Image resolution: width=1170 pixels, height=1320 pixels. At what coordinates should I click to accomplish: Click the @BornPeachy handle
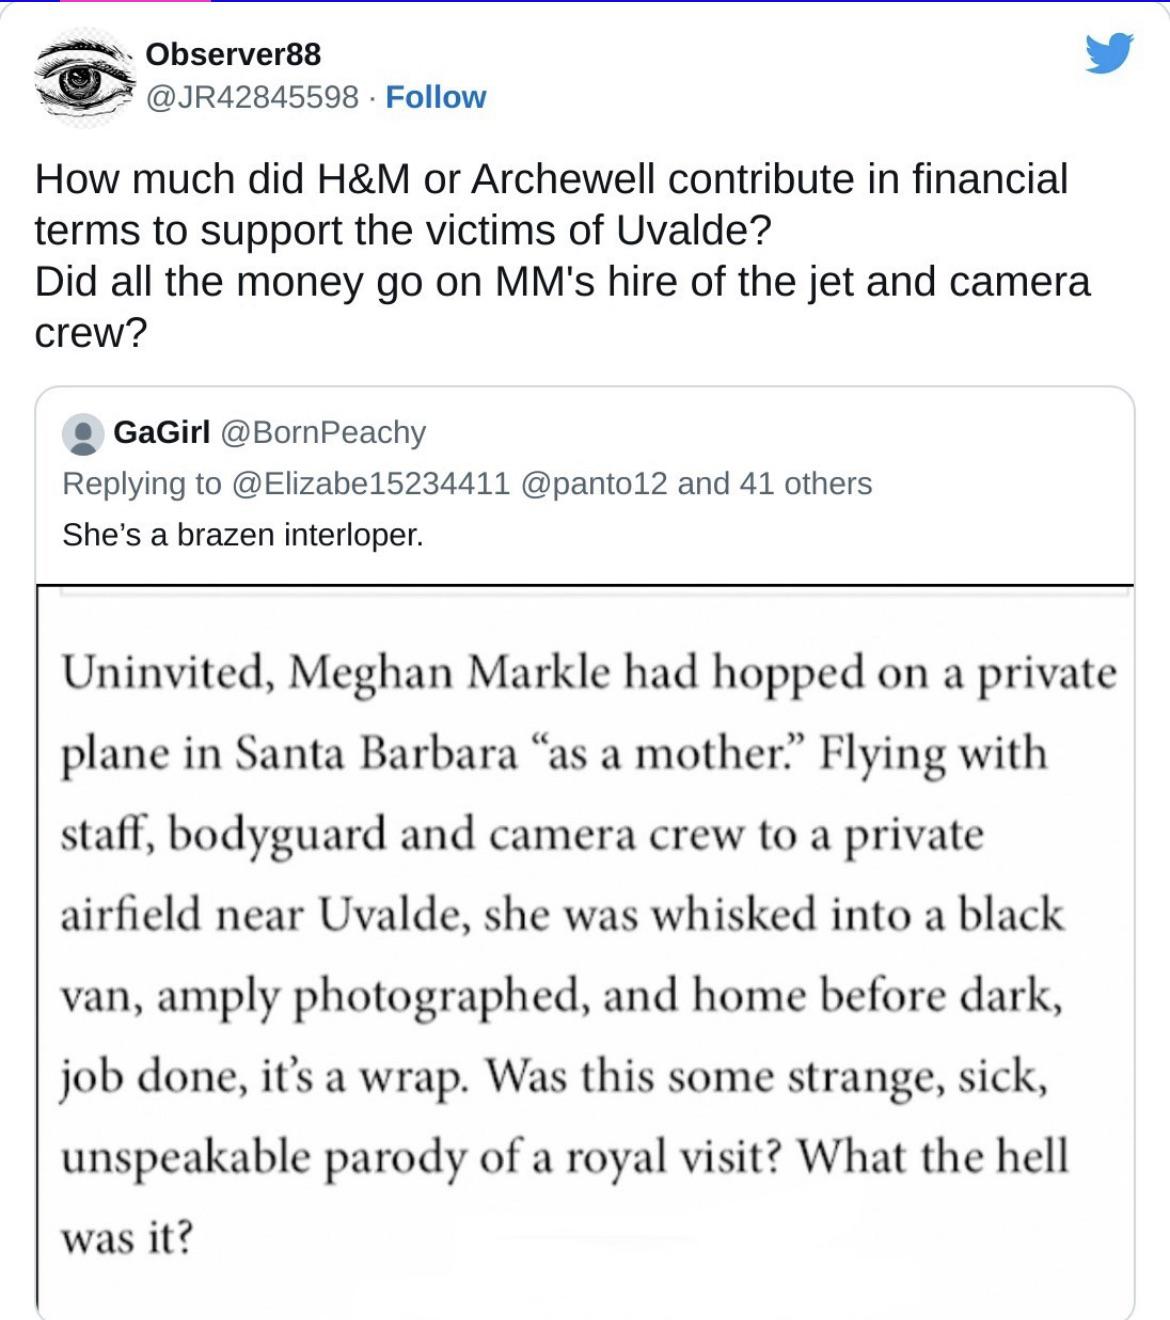323,432
